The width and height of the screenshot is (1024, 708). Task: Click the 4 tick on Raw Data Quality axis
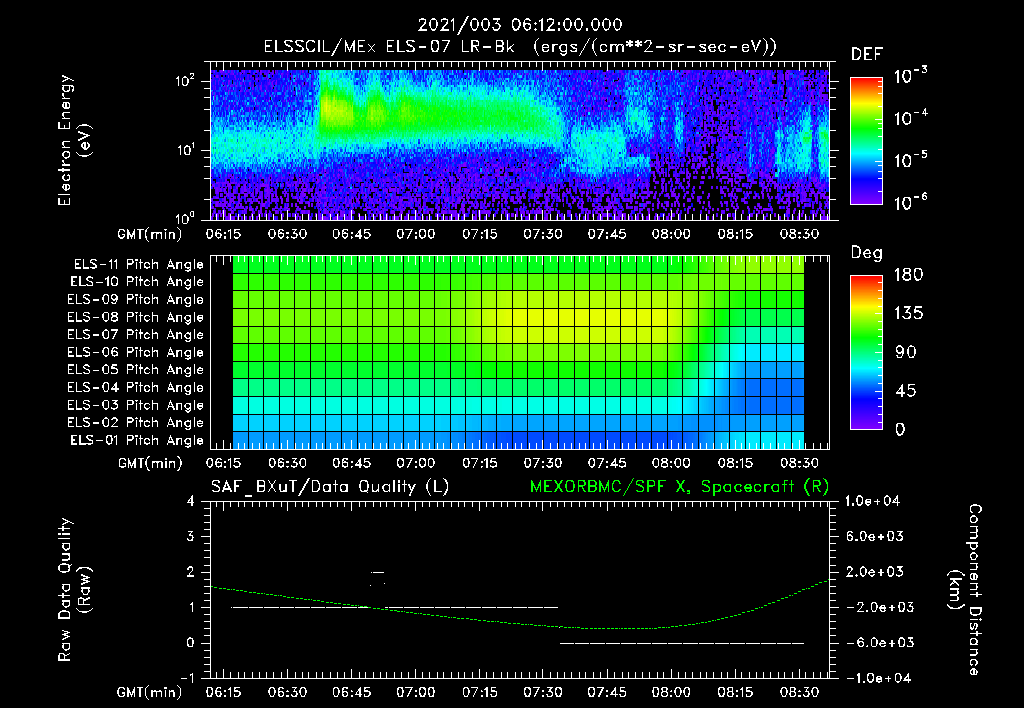[191, 502]
